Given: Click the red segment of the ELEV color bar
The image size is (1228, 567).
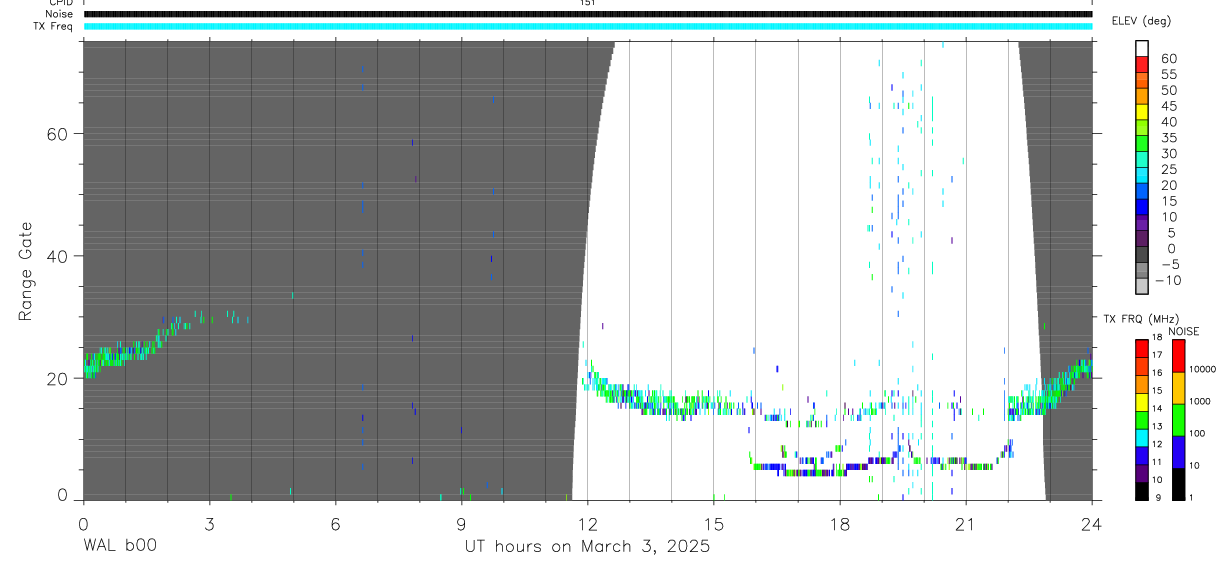Looking at the screenshot, I should pyautogui.click(x=1142, y=64).
